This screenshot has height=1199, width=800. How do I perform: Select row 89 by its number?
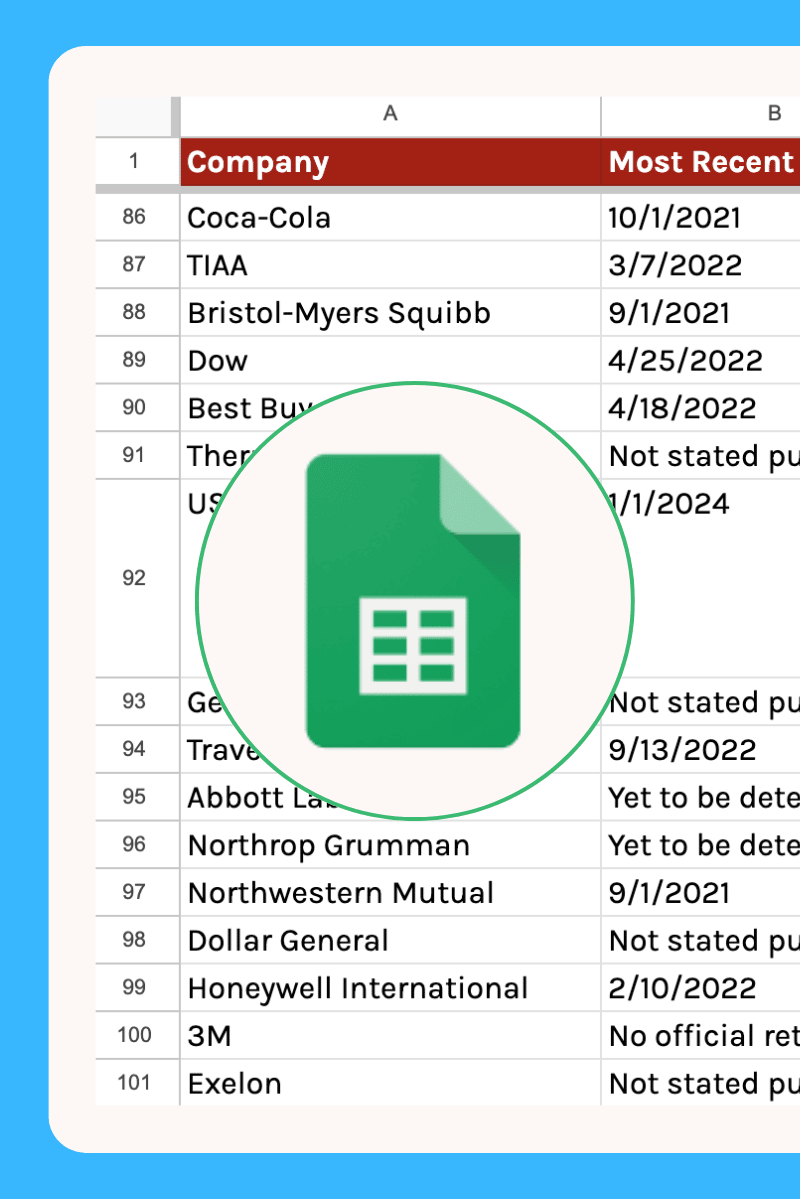(x=137, y=360)
